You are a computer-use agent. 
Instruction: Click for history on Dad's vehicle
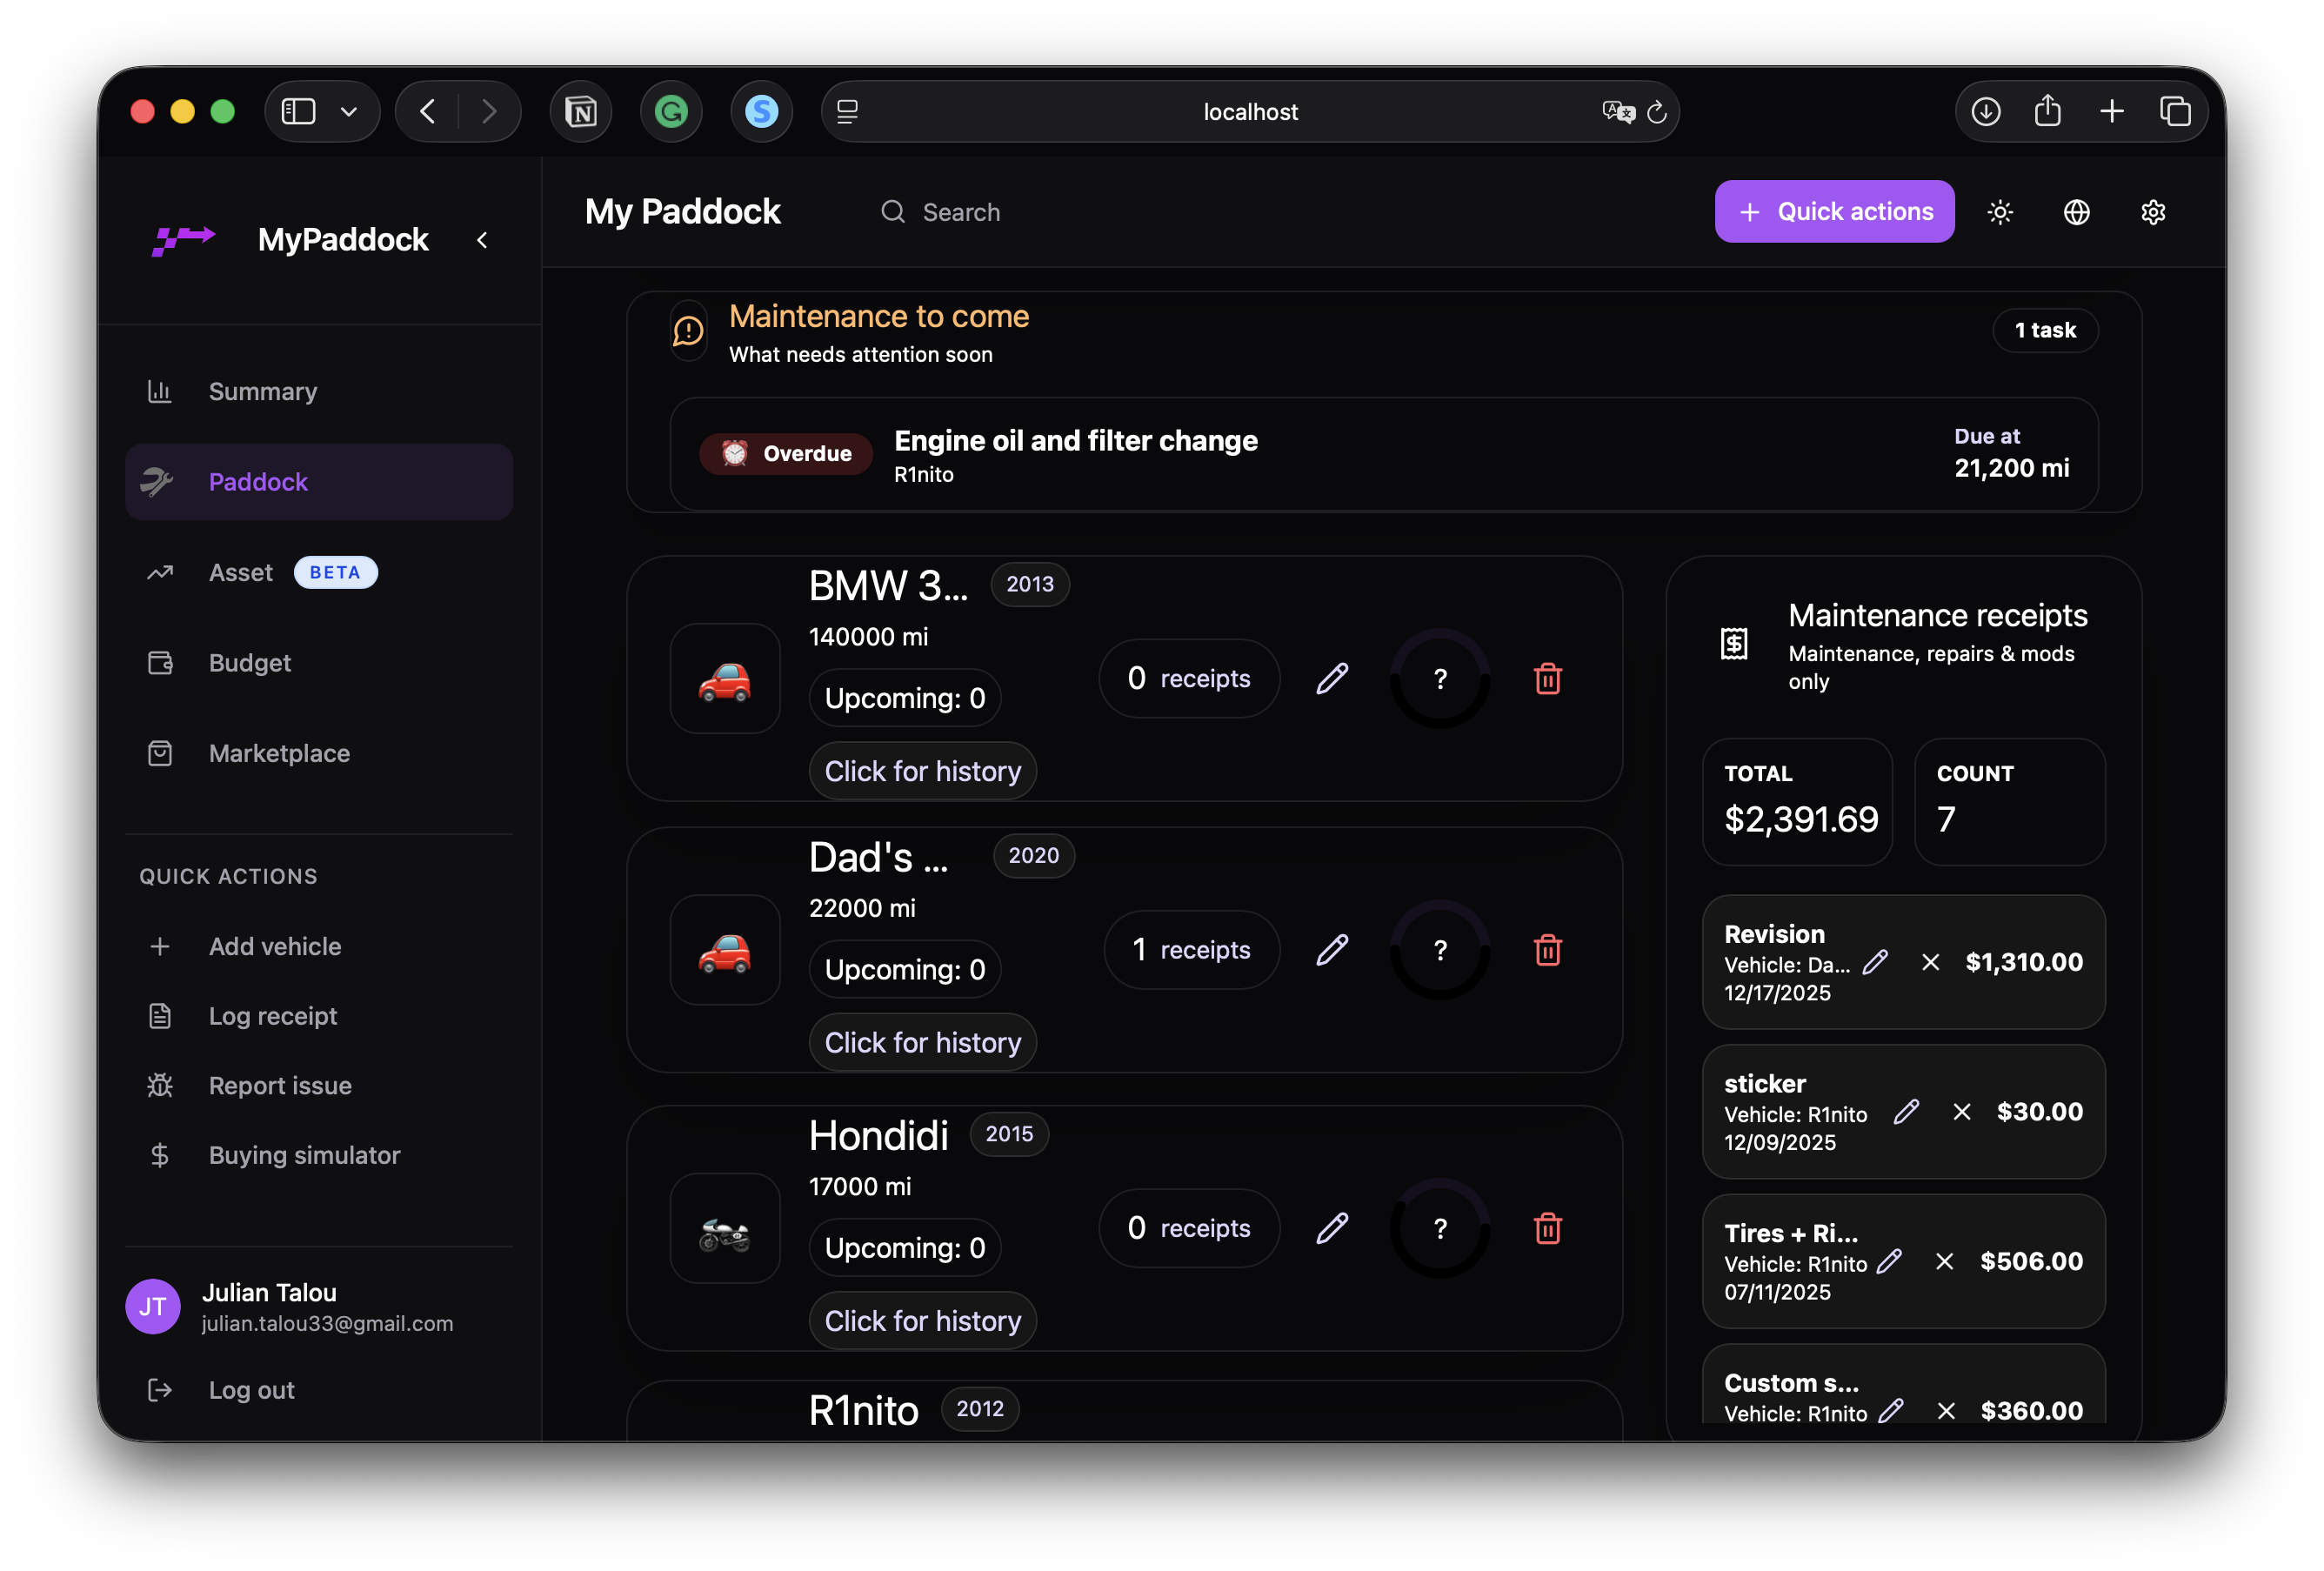(x=922, y=1042)
